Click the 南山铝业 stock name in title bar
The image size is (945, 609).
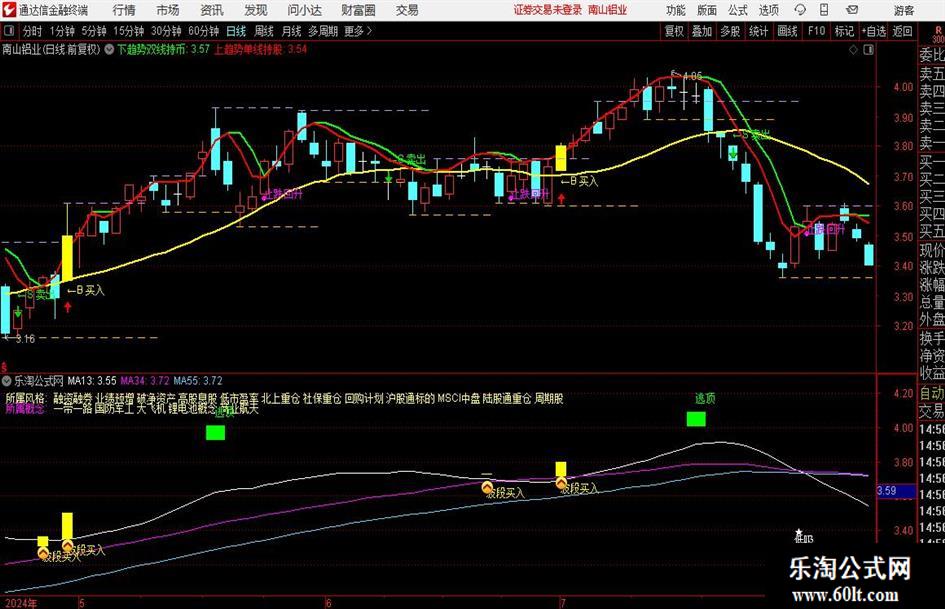coord(607,10)
